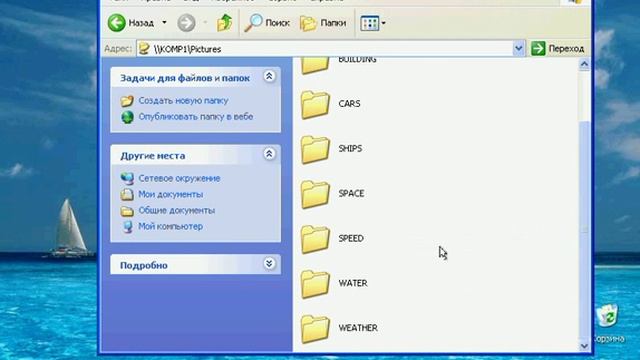Select the SHIPS folder icon
The image size is (640, 360).
(x=315, y=149)
